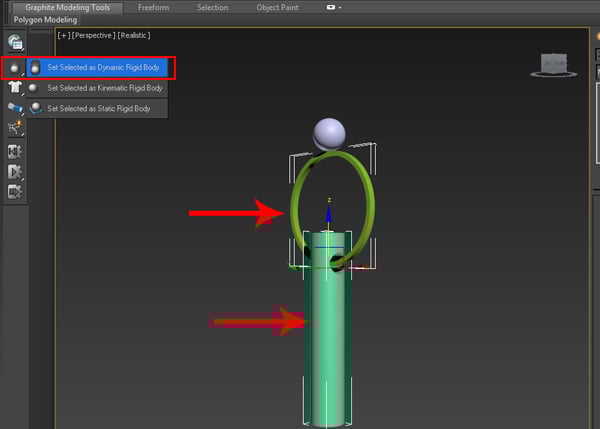Screen dimensions: 600x429
Task: Choose Set Selected as Kinematic Rigid Body
Action: tap(97, 88)
